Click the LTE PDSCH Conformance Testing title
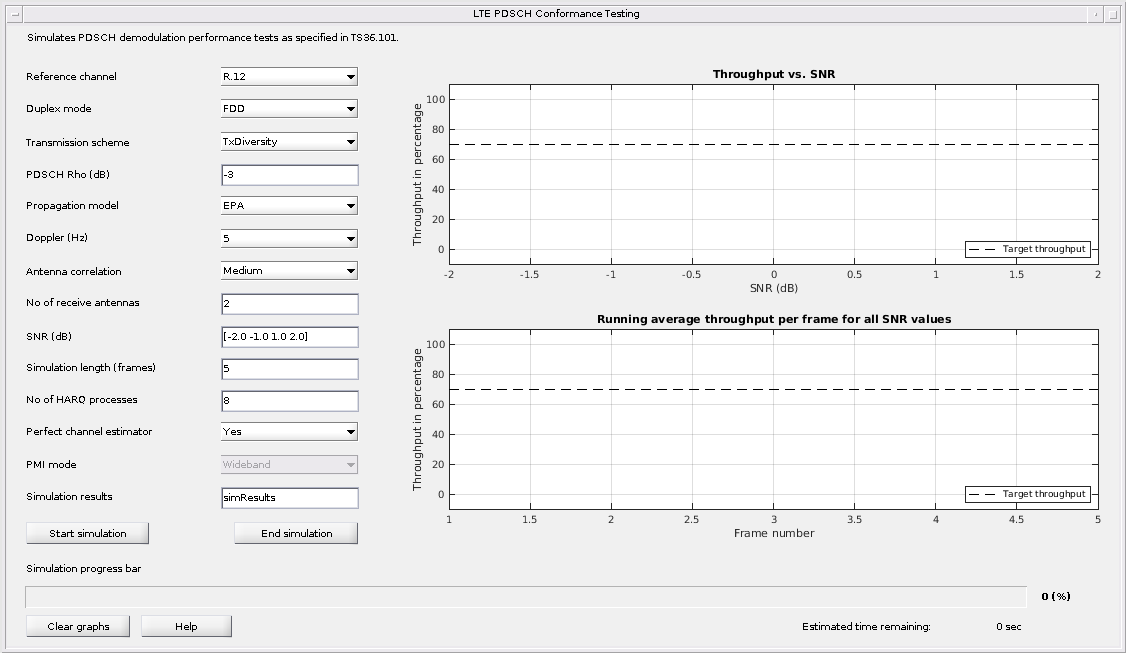Viewport: 1126px width, 653px height. [x=556, y=14]
